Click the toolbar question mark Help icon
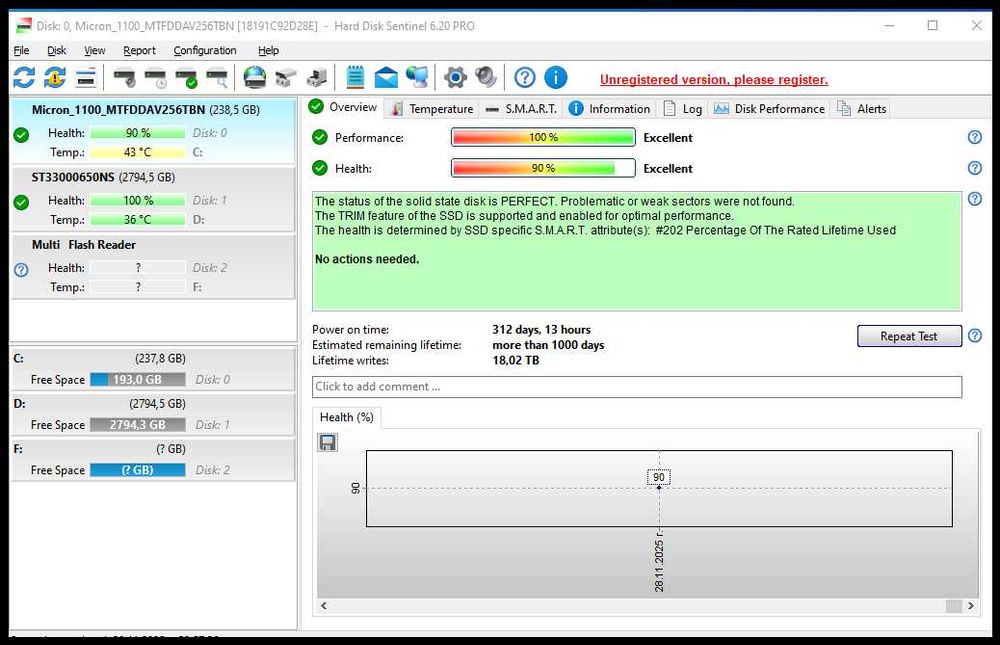 click(524, 78)
